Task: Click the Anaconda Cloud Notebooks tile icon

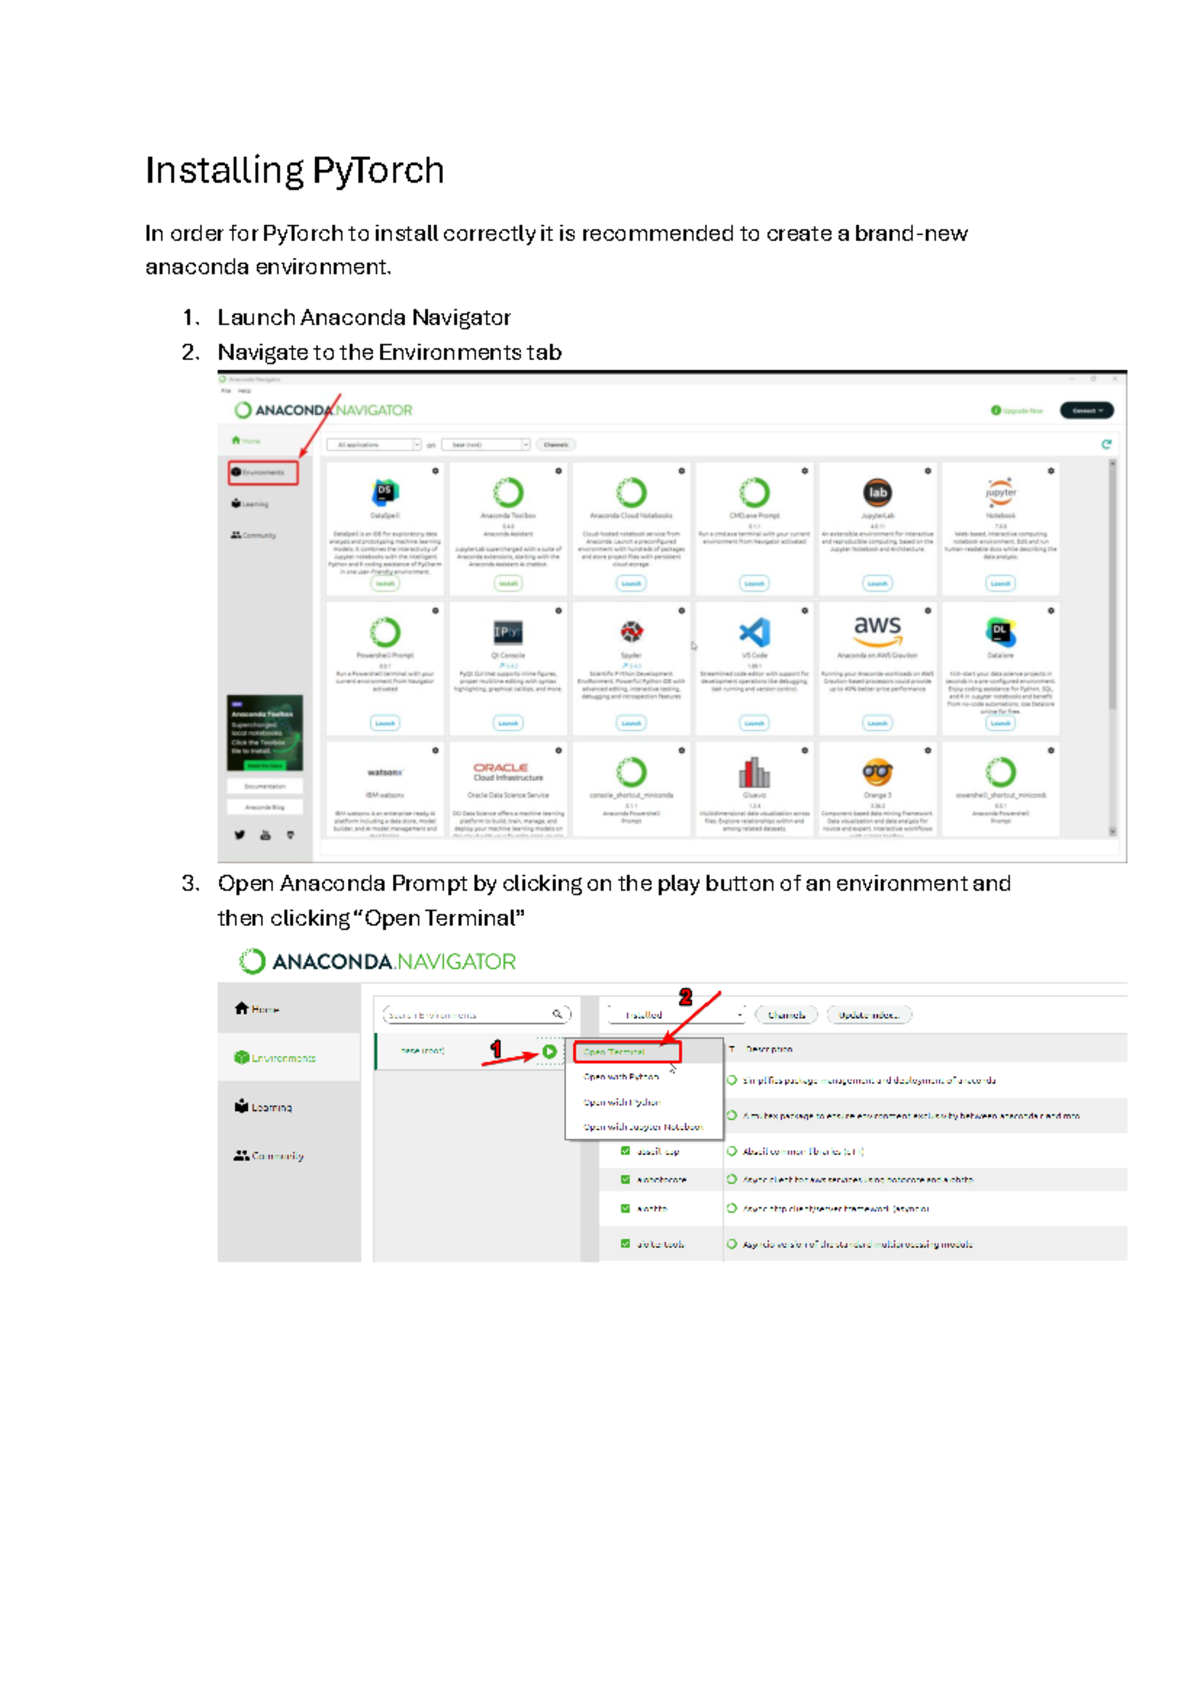Action: pyautogui.click(x=631, y=492)
